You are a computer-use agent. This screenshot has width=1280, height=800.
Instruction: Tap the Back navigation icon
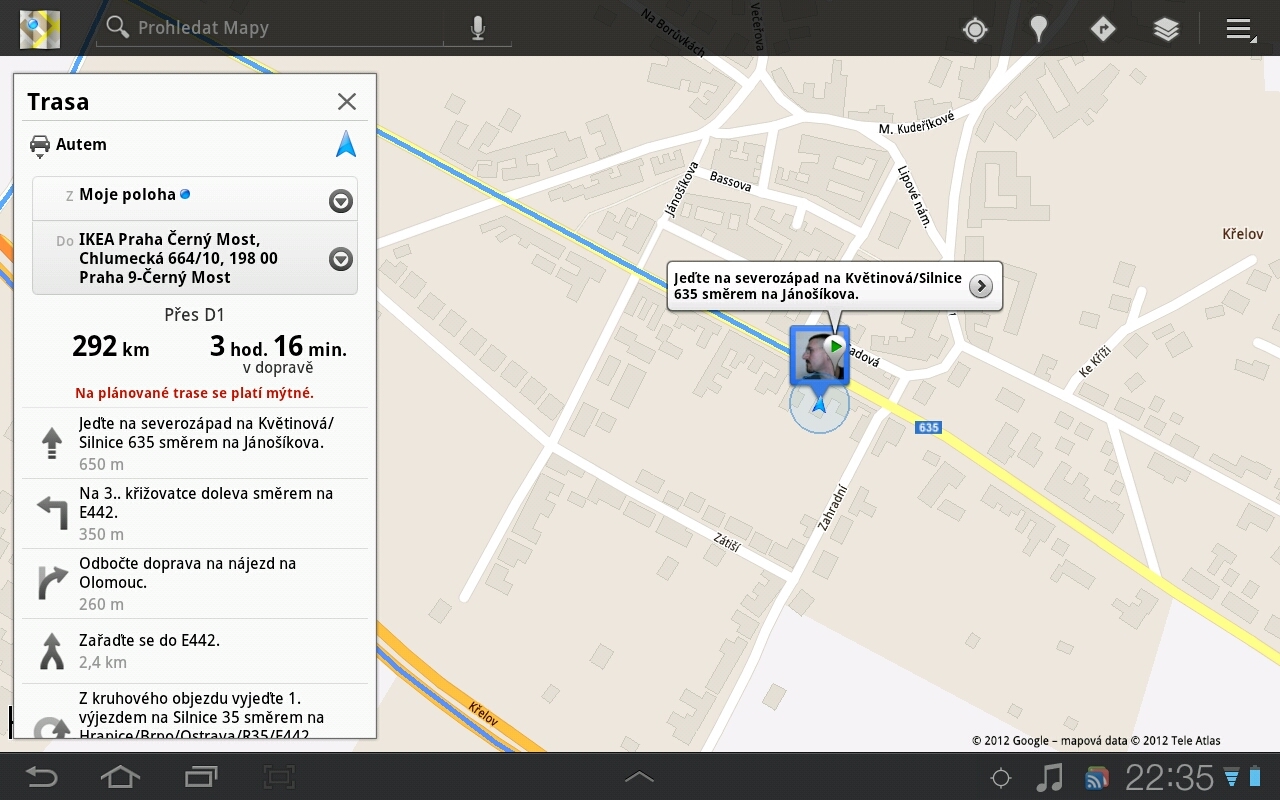coord(40,776)
